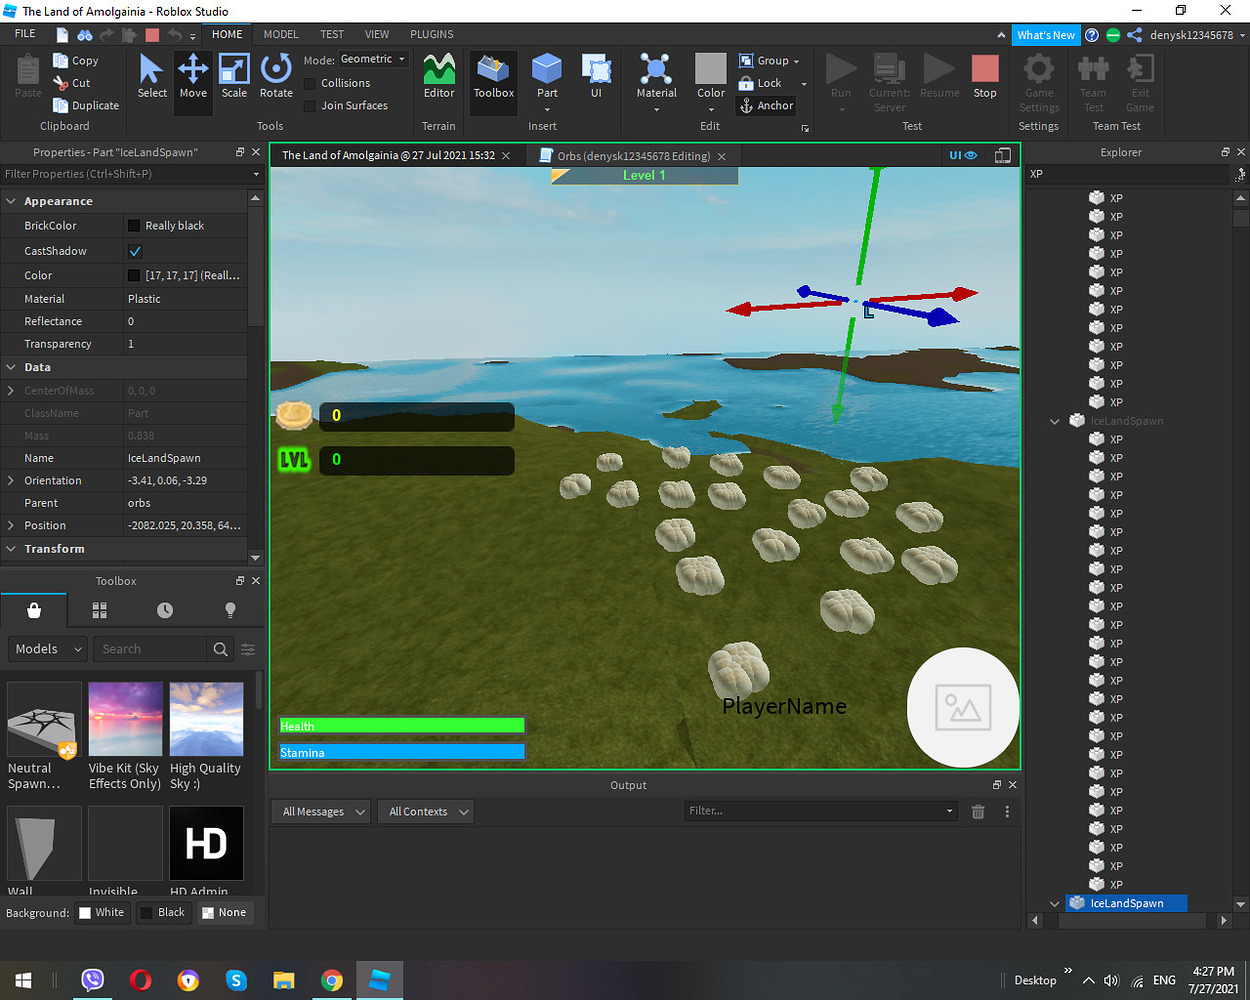
Task: Open File Explorer from taskbar
Action: (x=284, y=981)
